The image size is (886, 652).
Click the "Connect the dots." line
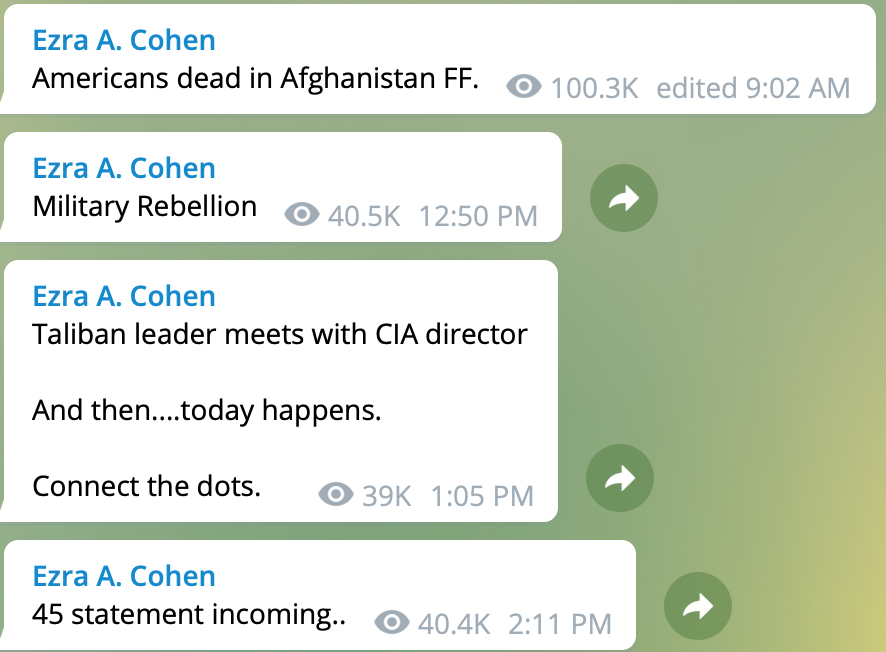pyautogui.click(x=146, y=486)
